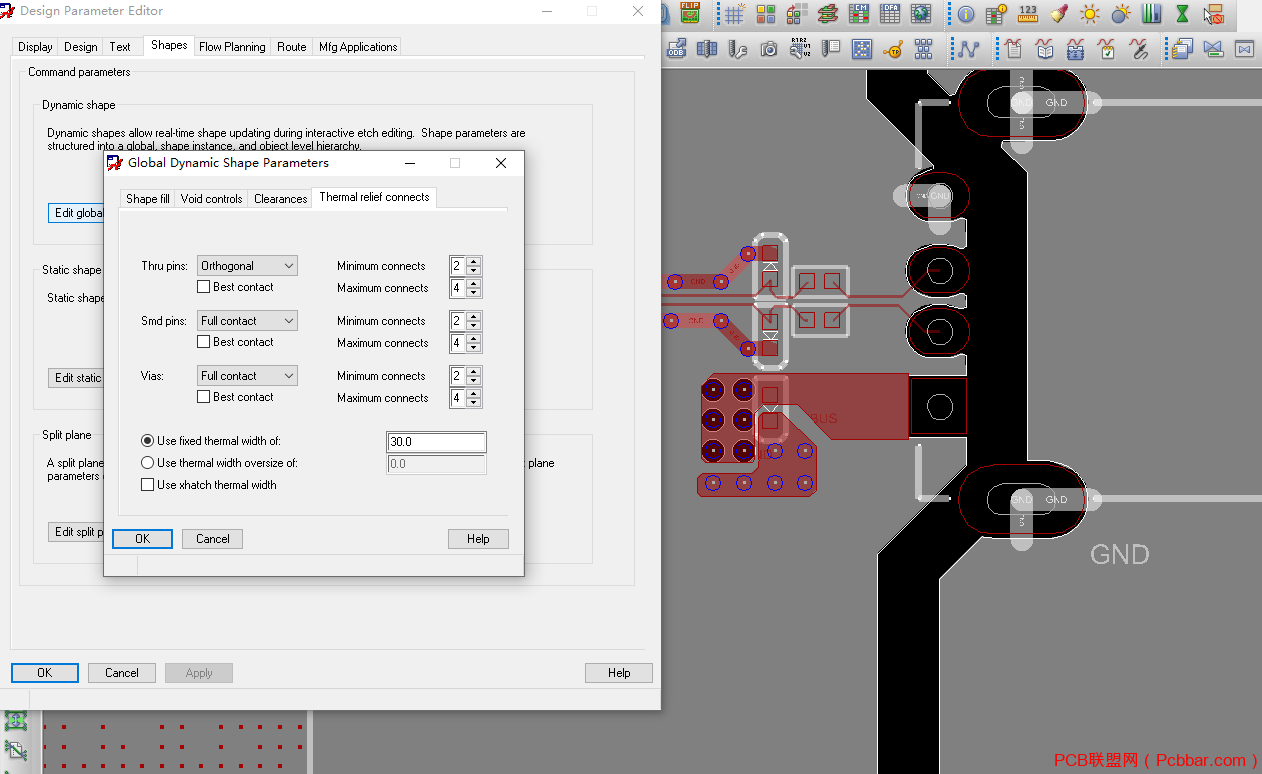
Task: Click the blue connected-path route icon
Action: (968, 48)
